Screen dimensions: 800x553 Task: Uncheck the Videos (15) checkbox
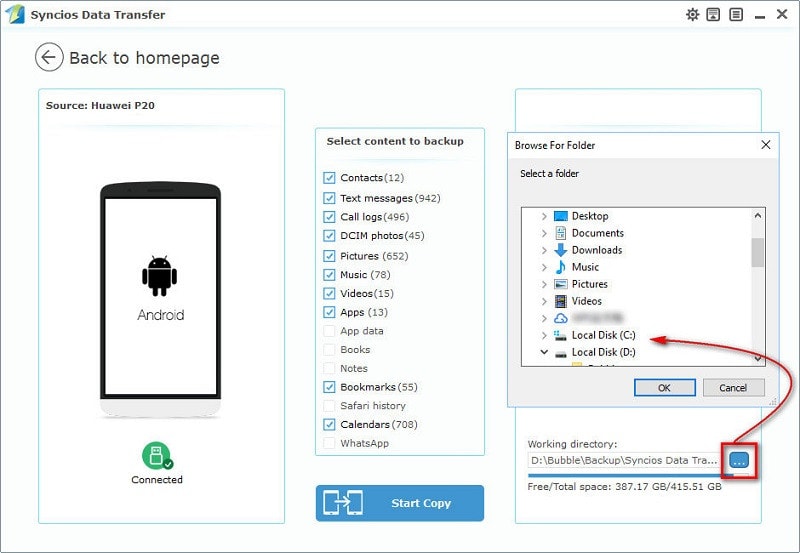pos(329,293)
